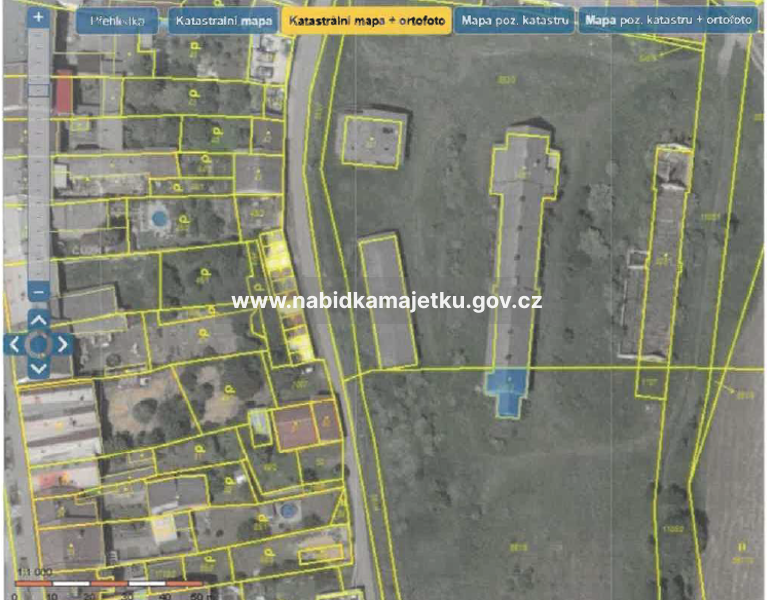
Task: Pan the map left with arrow
Action: pyautogui.click(x=14, y=344)
